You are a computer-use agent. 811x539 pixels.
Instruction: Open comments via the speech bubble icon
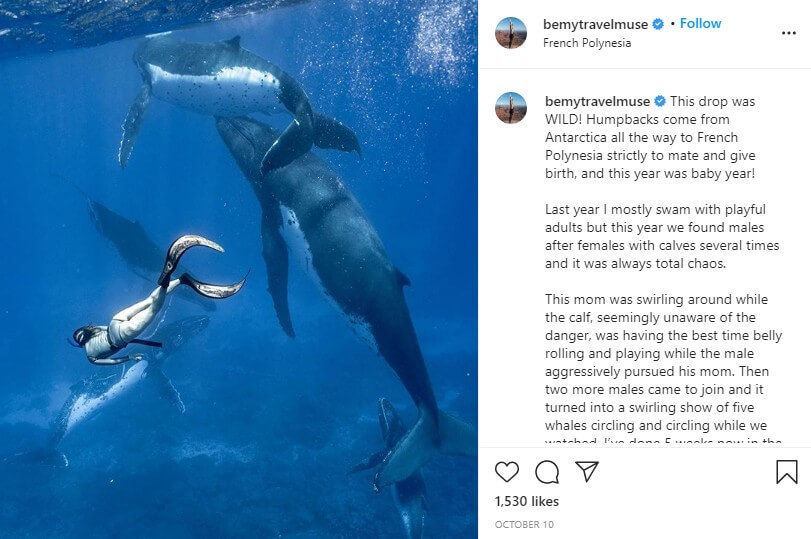click(x=547, y=472)
